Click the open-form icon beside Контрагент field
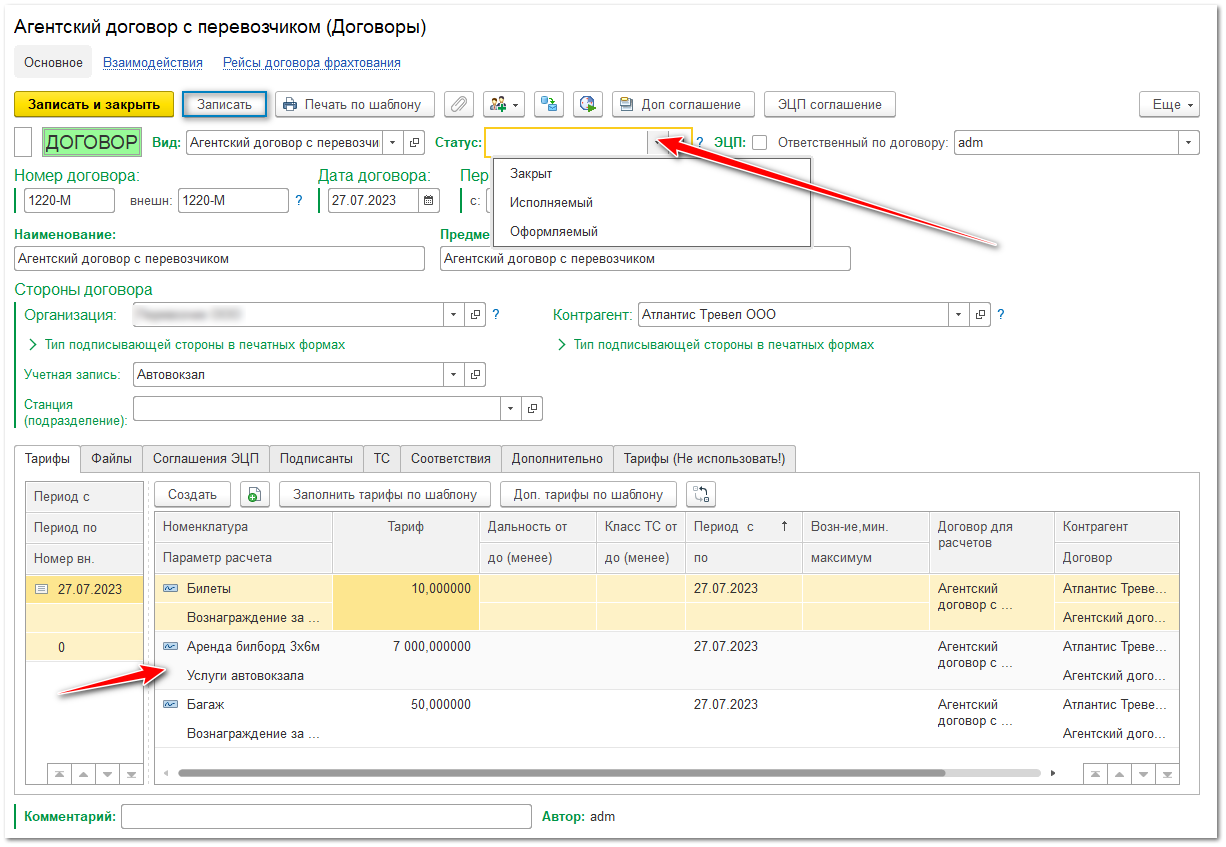Viewport: 1226px width, 847px height. [x=980, y=315]
